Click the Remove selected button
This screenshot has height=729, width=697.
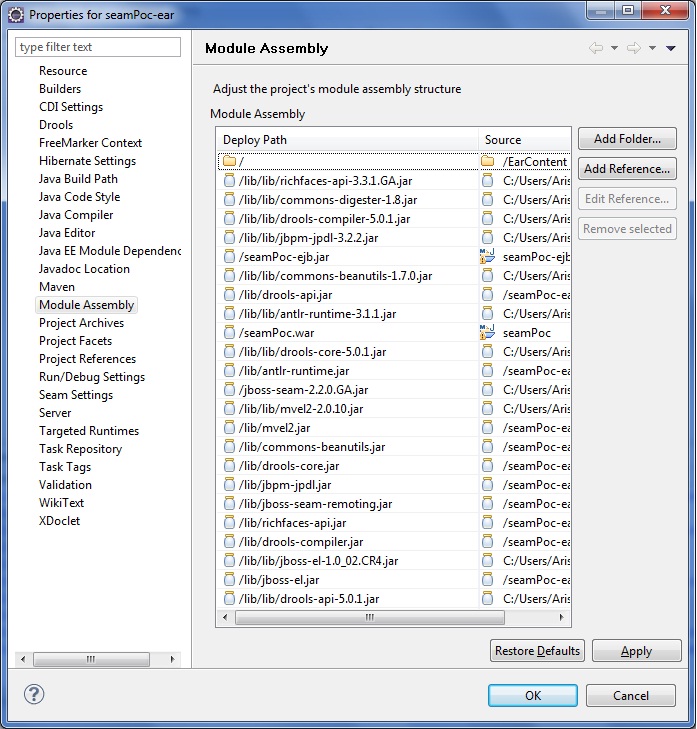click(627, 229)
